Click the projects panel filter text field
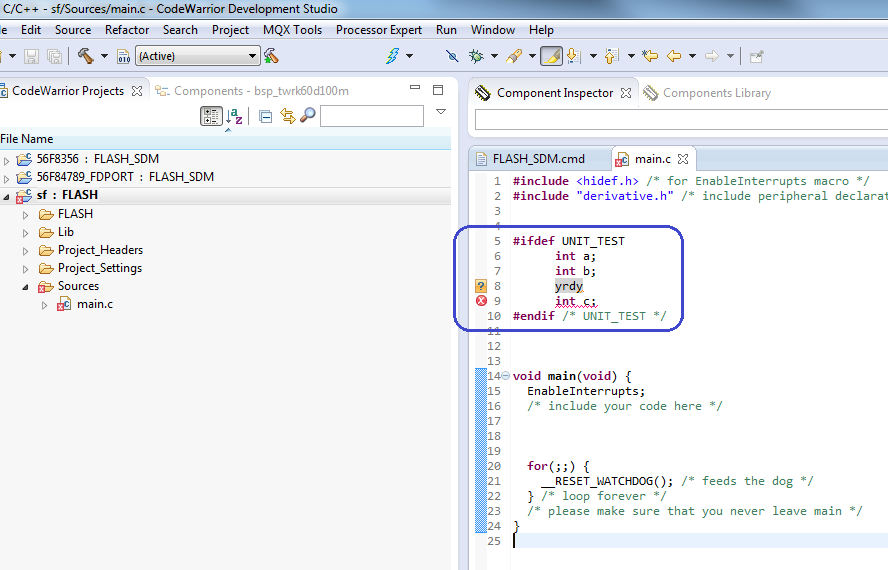888x570 pixels. 372,116
